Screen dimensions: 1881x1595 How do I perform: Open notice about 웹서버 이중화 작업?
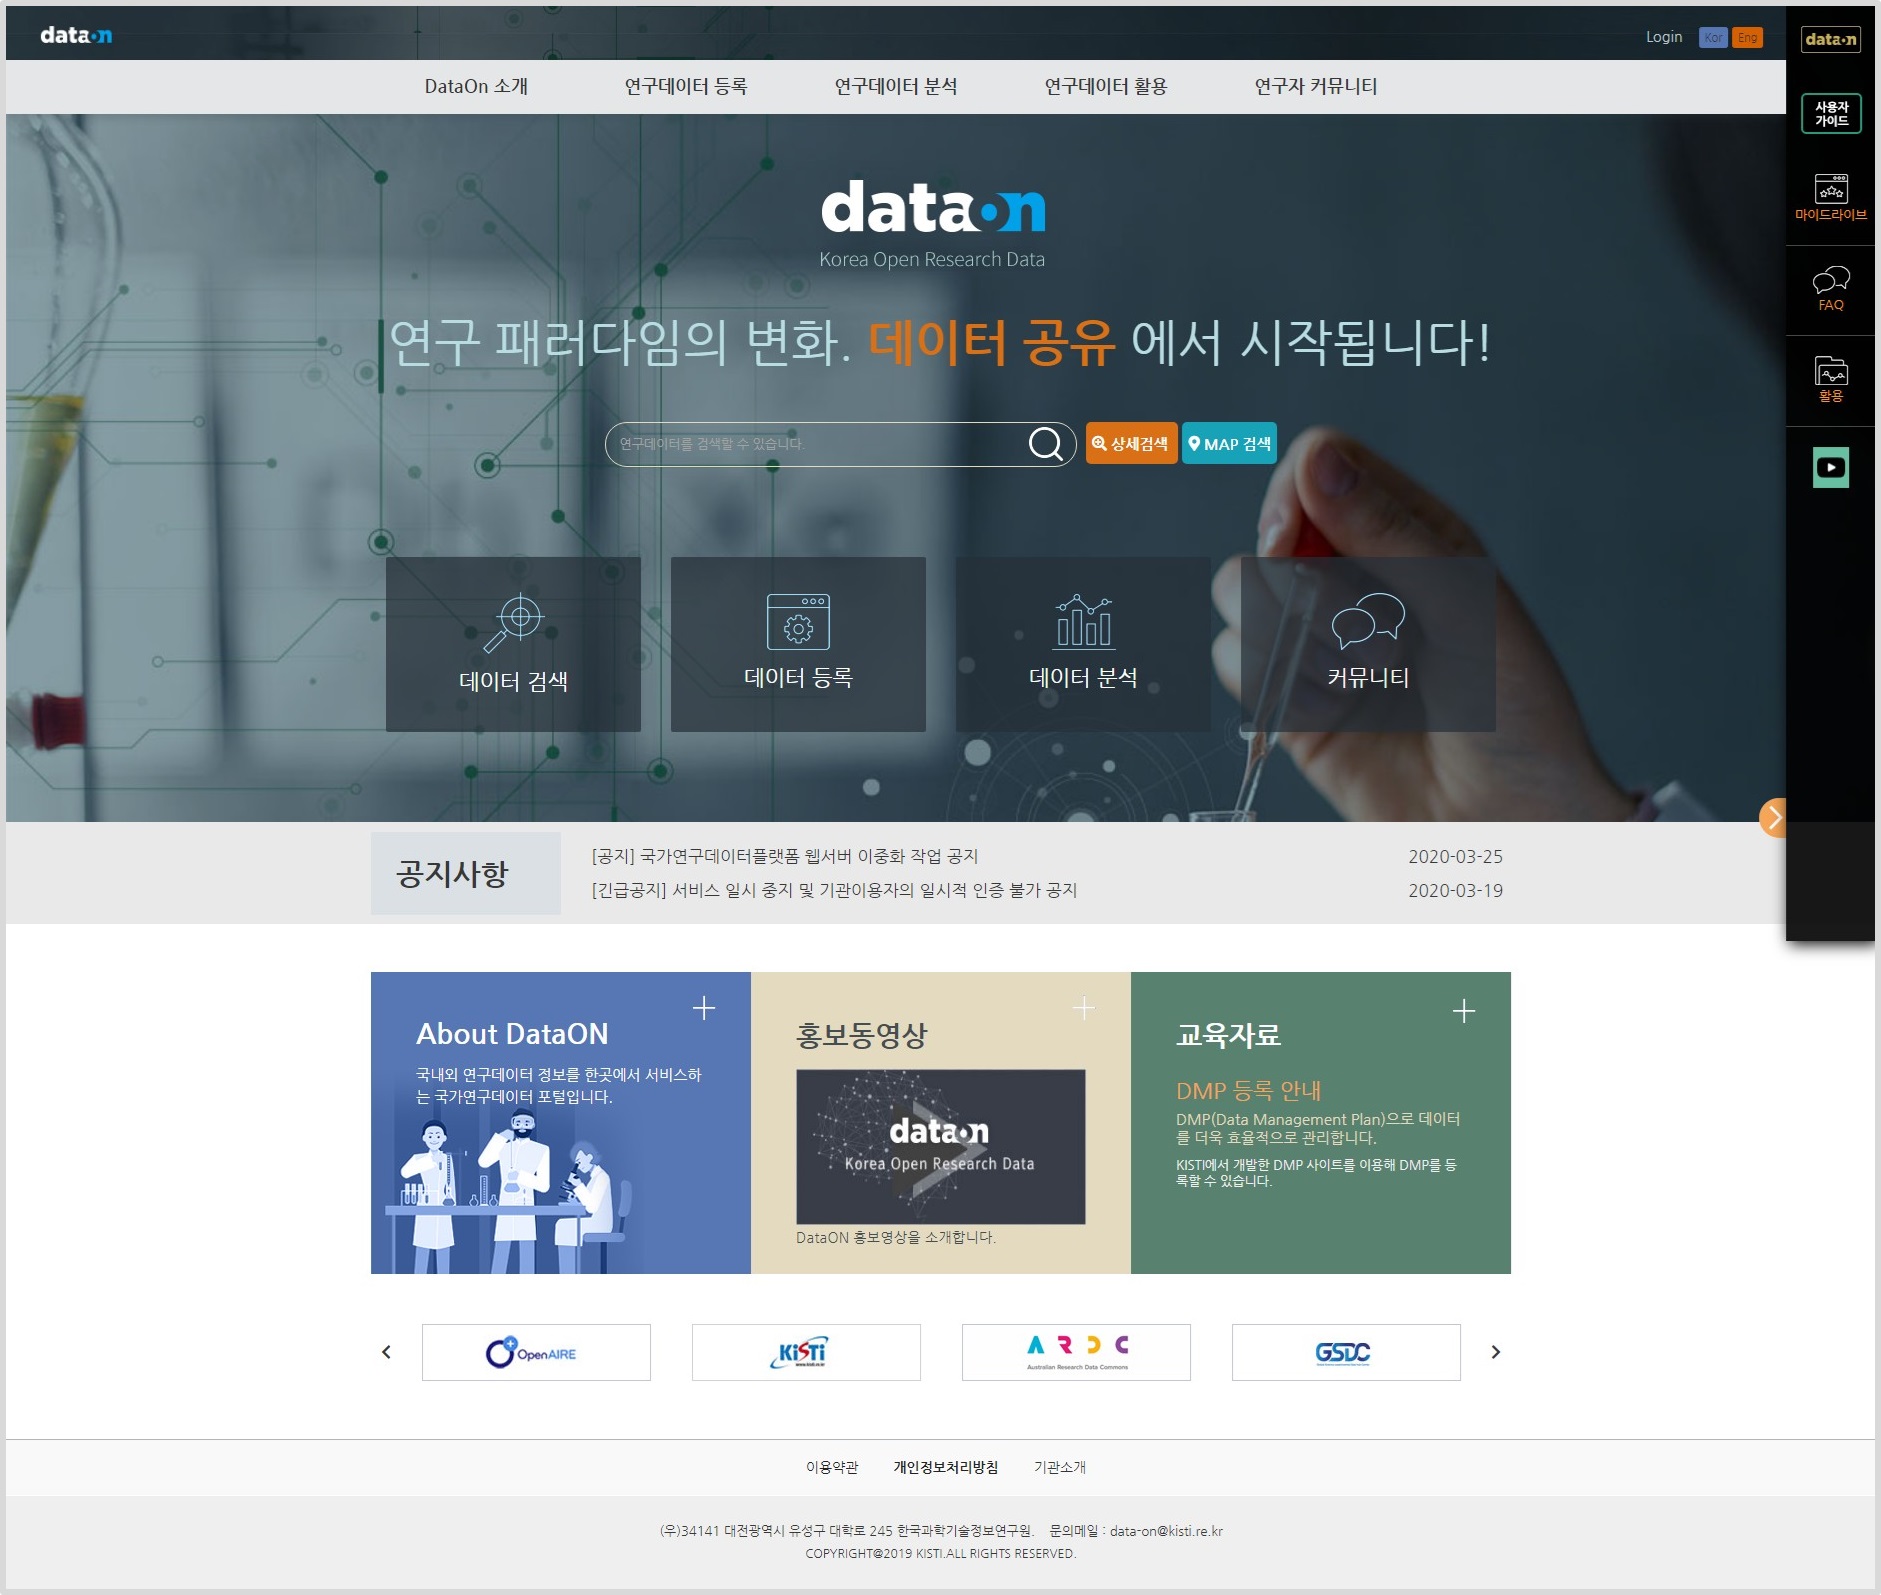pyautogui.click(x=785, y=857)
